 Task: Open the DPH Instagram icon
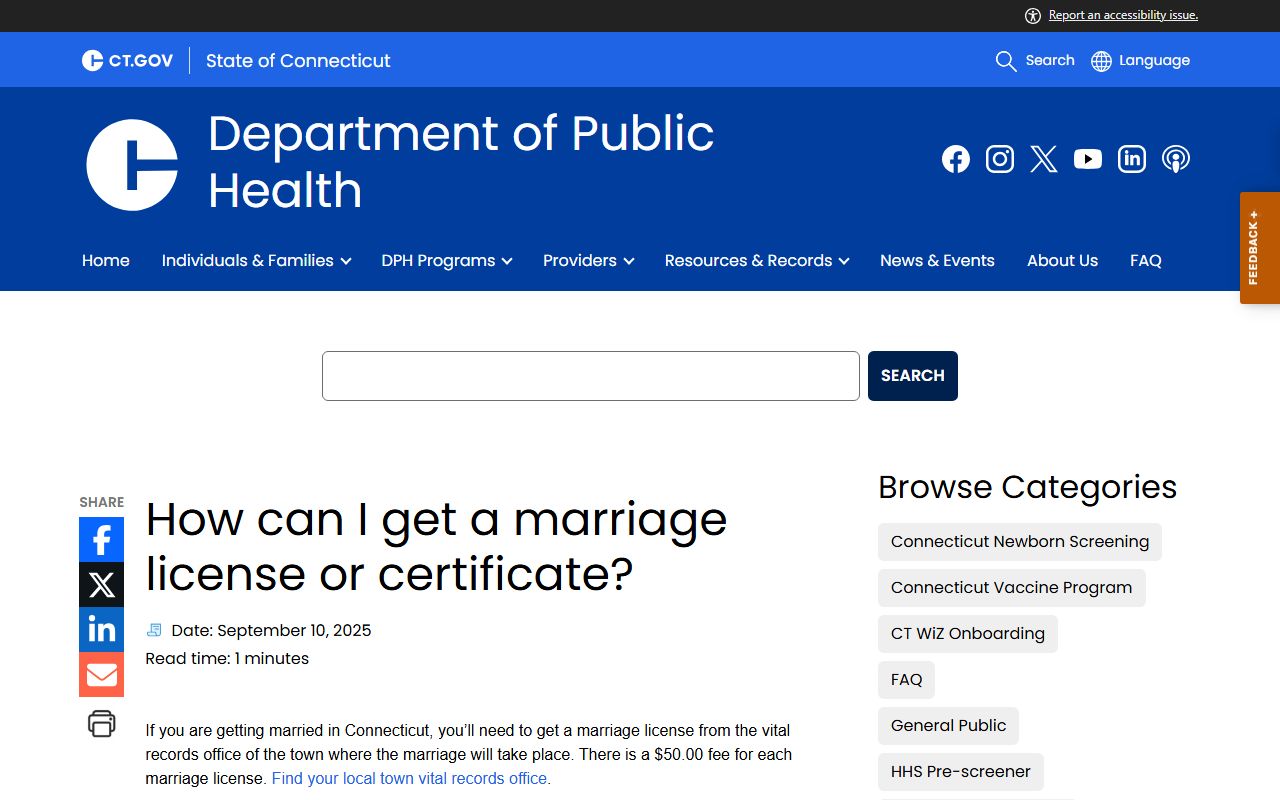point(1000,159)
